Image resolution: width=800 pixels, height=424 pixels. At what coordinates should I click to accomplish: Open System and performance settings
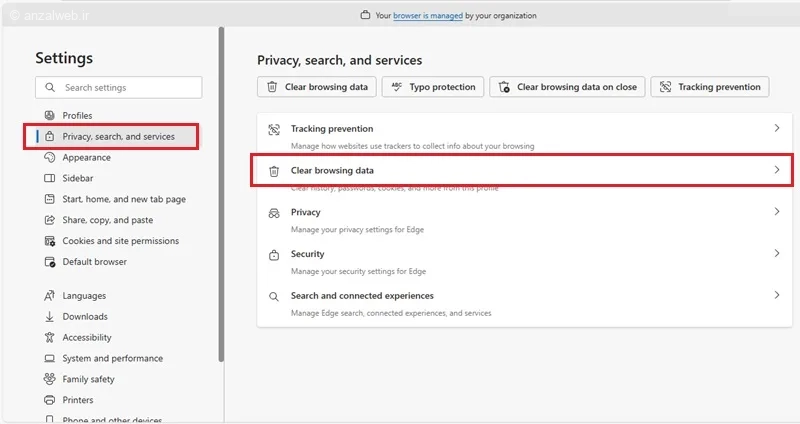[112, 358]
